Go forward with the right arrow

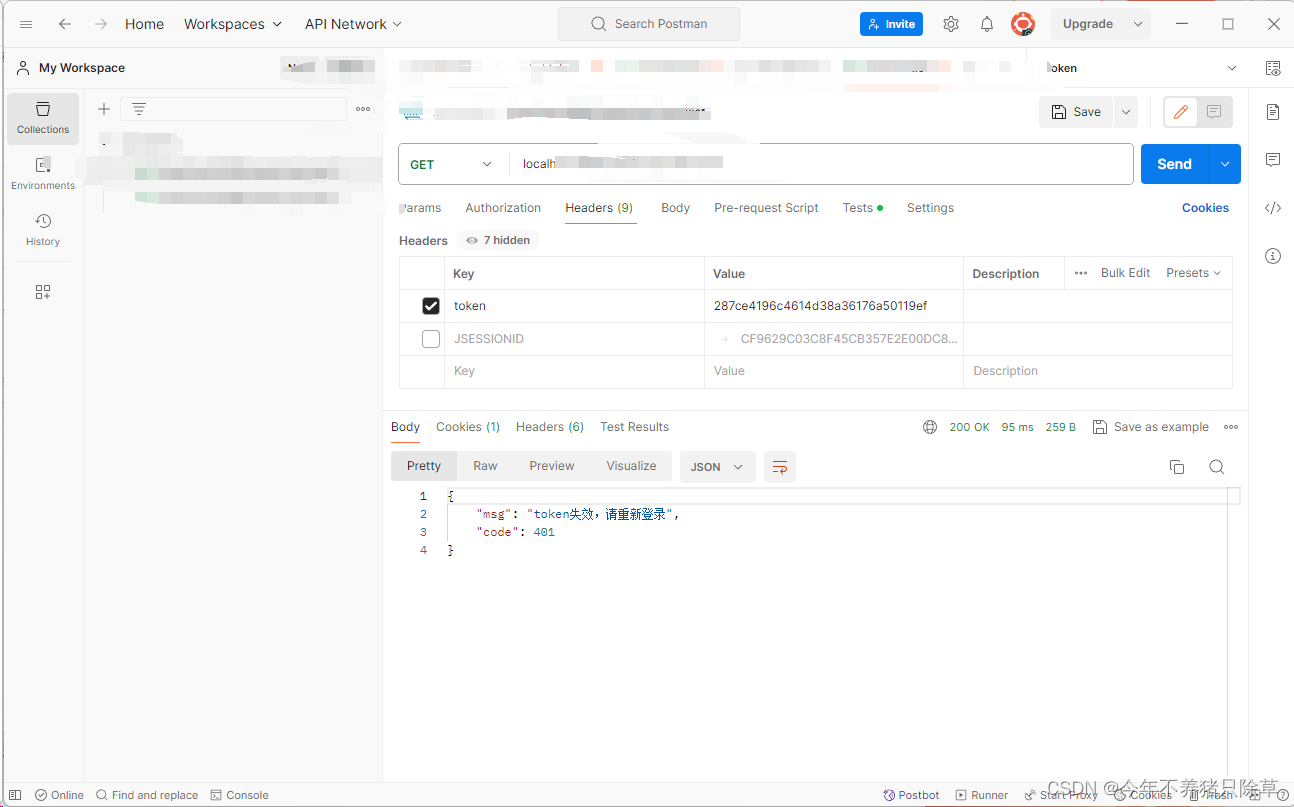(100, 24)
